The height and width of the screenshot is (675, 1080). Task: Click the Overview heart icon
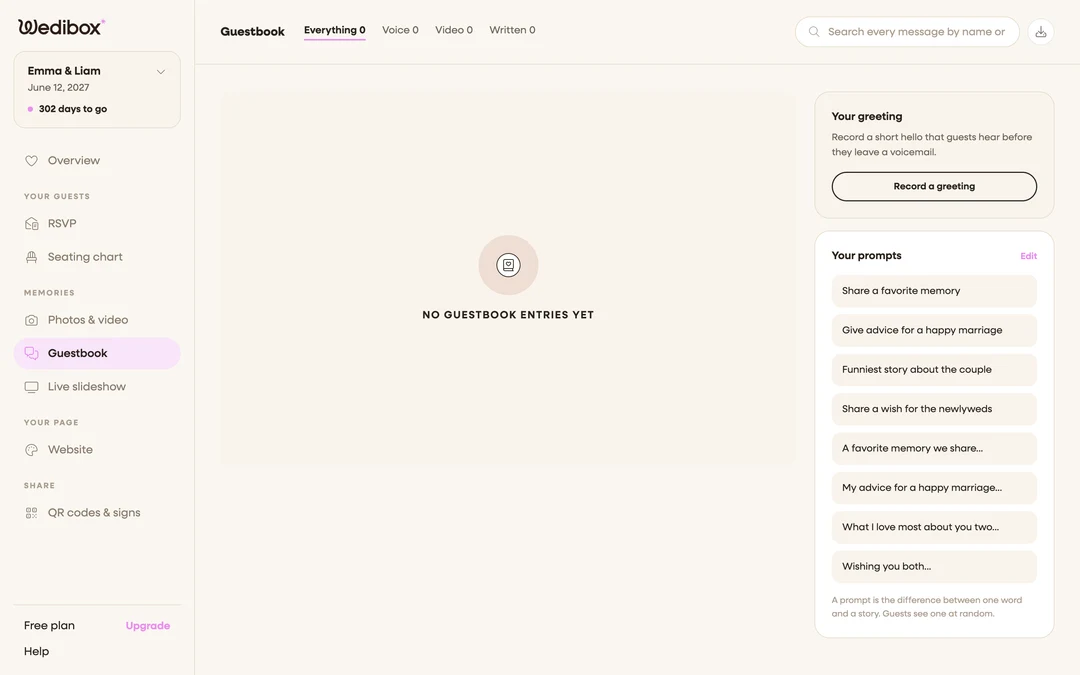coord(31,160)
